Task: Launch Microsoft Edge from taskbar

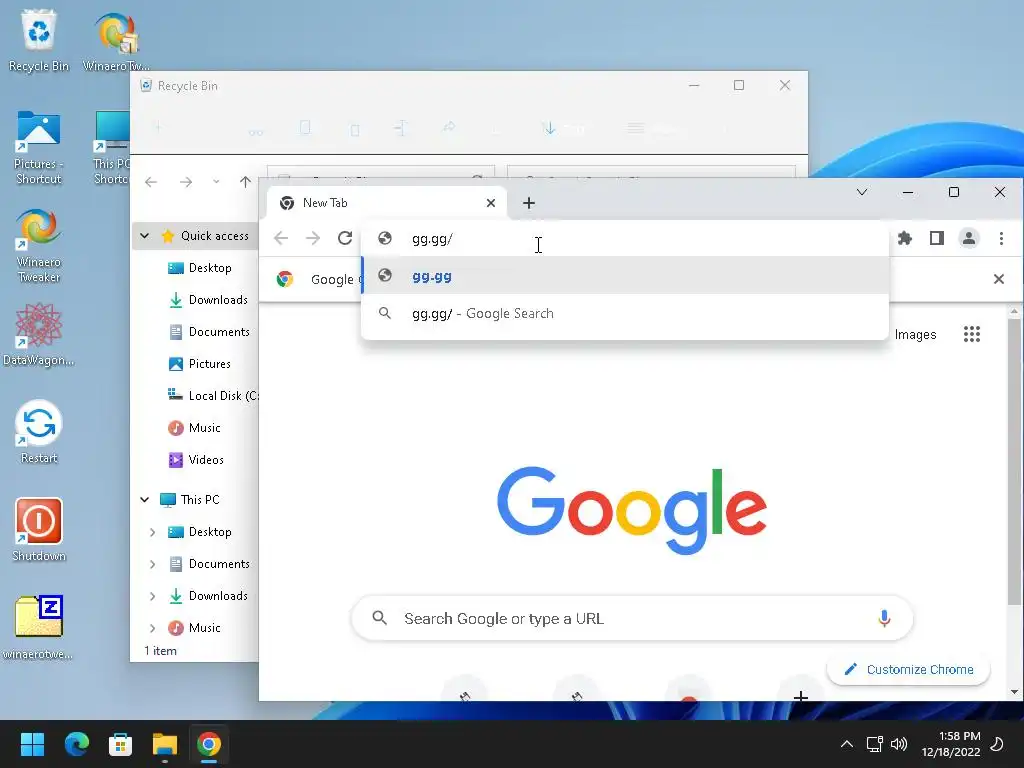Action: [x=76, y=744]
